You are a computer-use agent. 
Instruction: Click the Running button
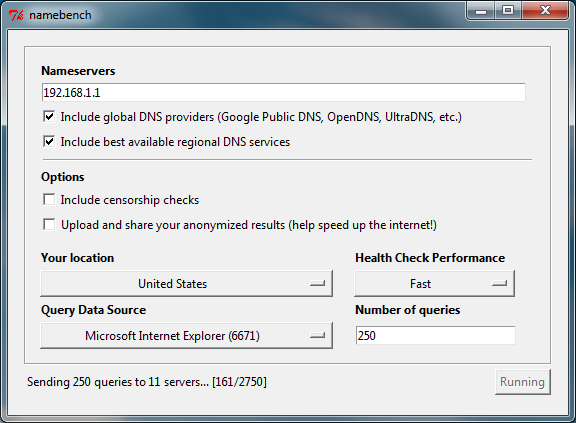pyautogui.click(x=522, y=382)
